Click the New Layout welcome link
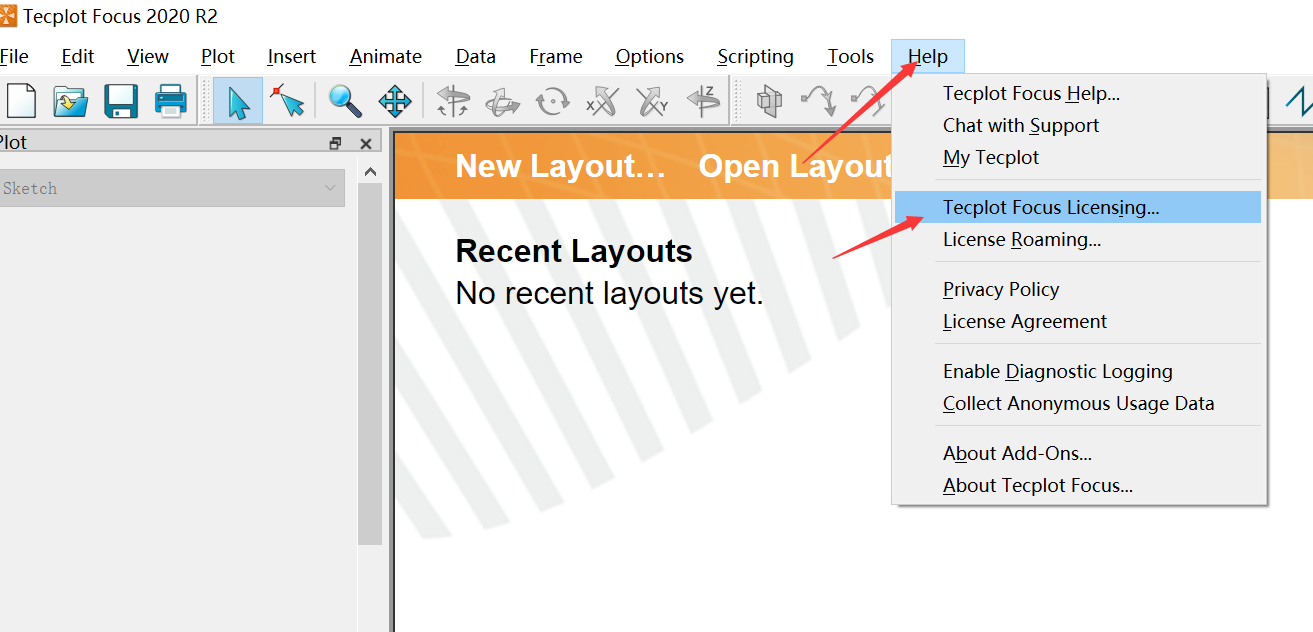The image size is (1313, 632). pos(560,166)
